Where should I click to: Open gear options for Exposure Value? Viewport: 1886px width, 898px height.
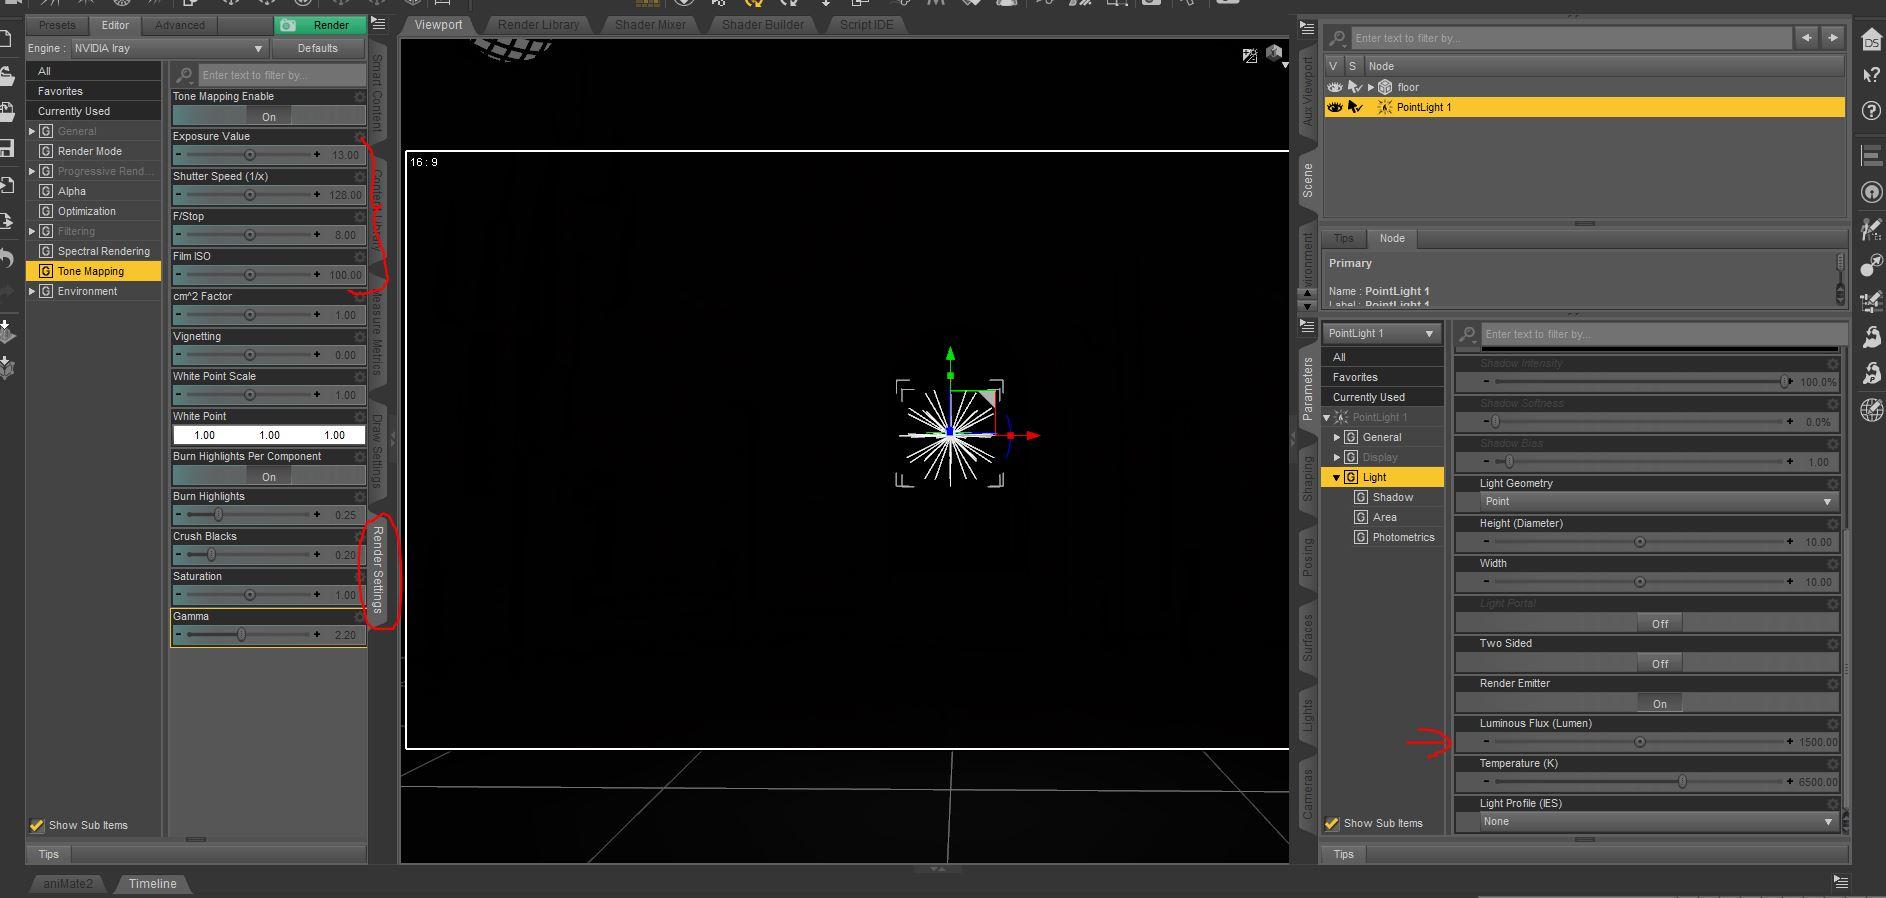pyautogui.click(x=360, y=137)
